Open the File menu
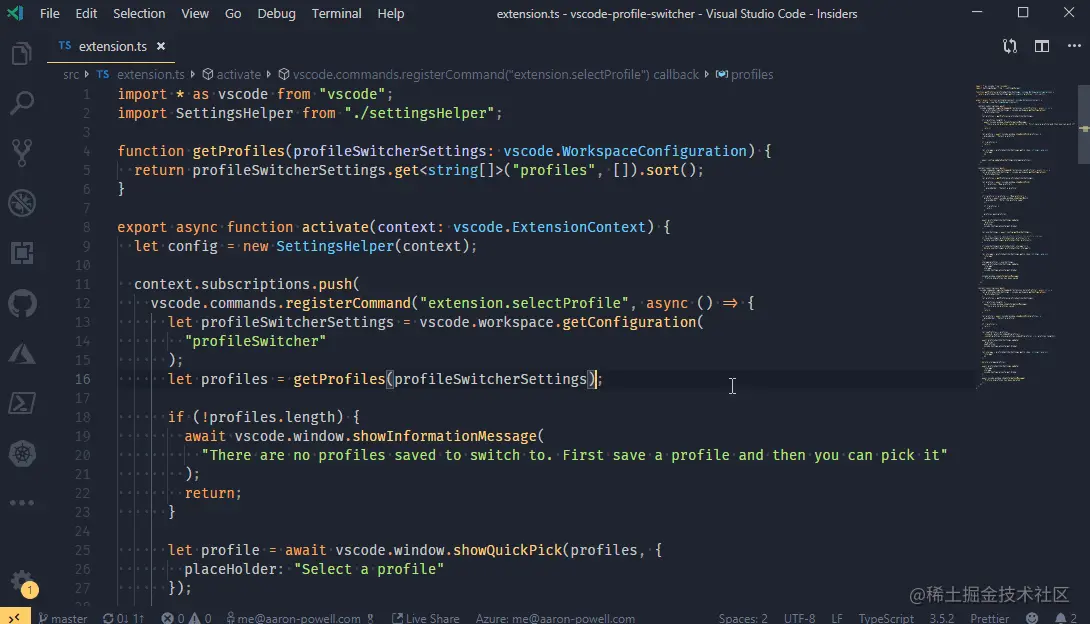This screenshot has width=1090, height=624. 49,13
